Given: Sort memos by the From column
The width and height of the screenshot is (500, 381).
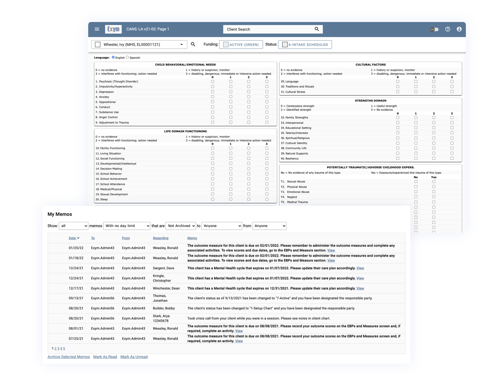Looking at the screenshot, I should [x=126, y=238].
